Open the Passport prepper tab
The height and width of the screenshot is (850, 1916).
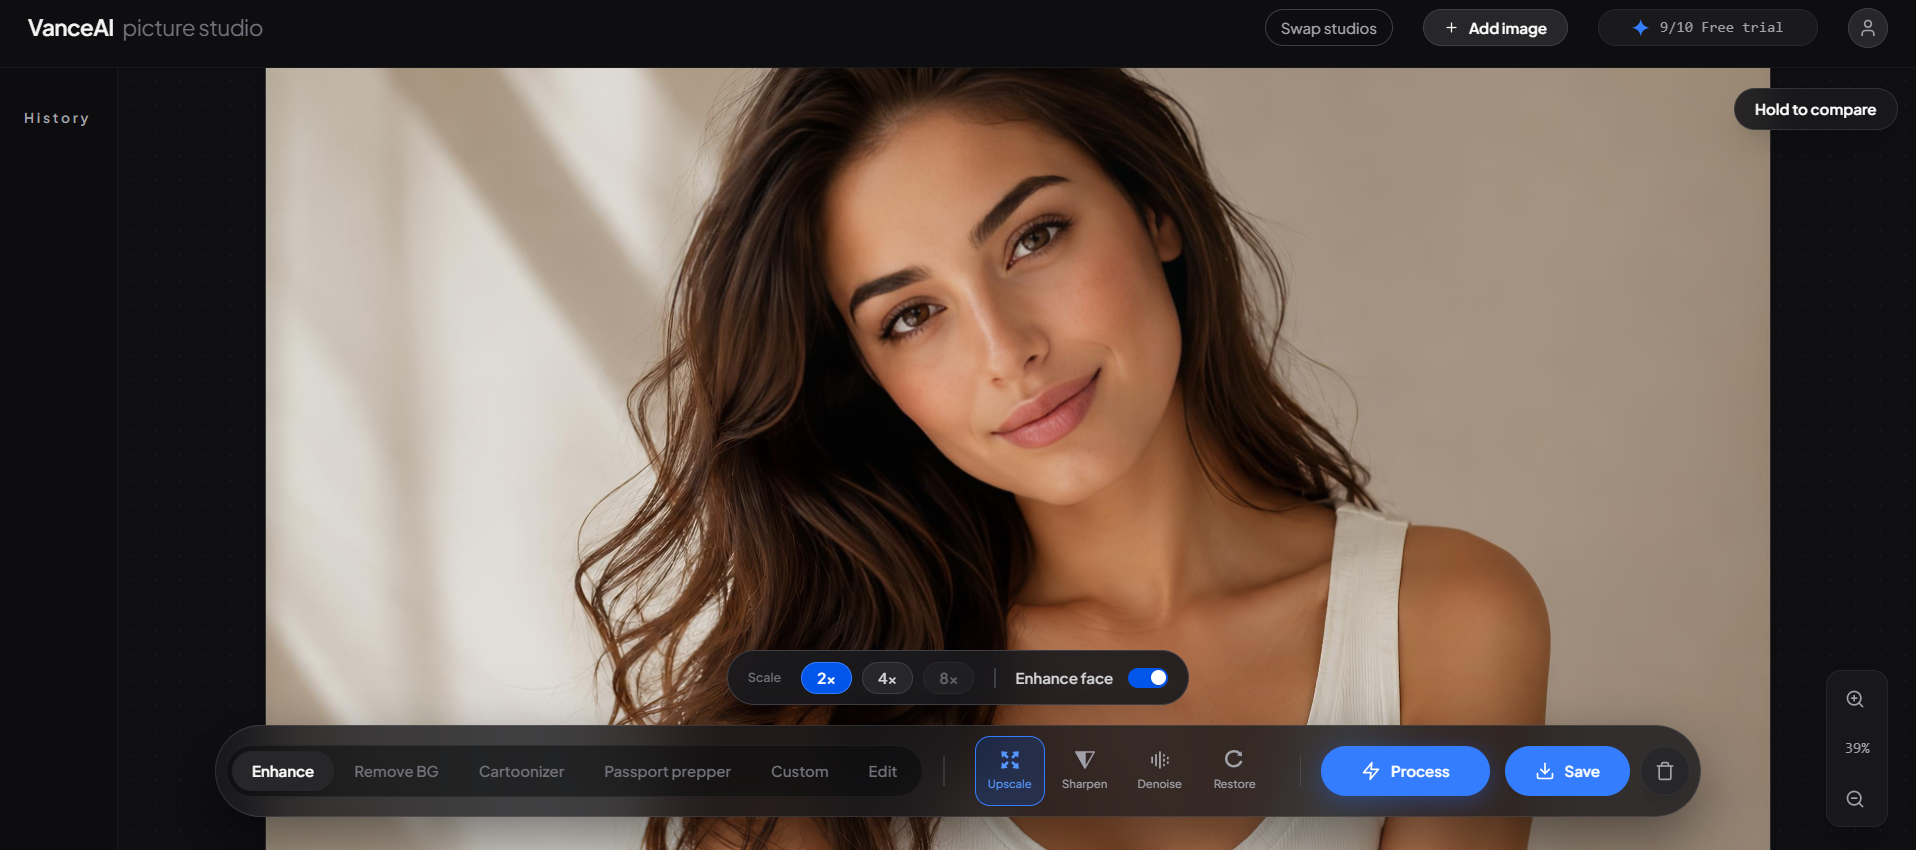point(667,771)
